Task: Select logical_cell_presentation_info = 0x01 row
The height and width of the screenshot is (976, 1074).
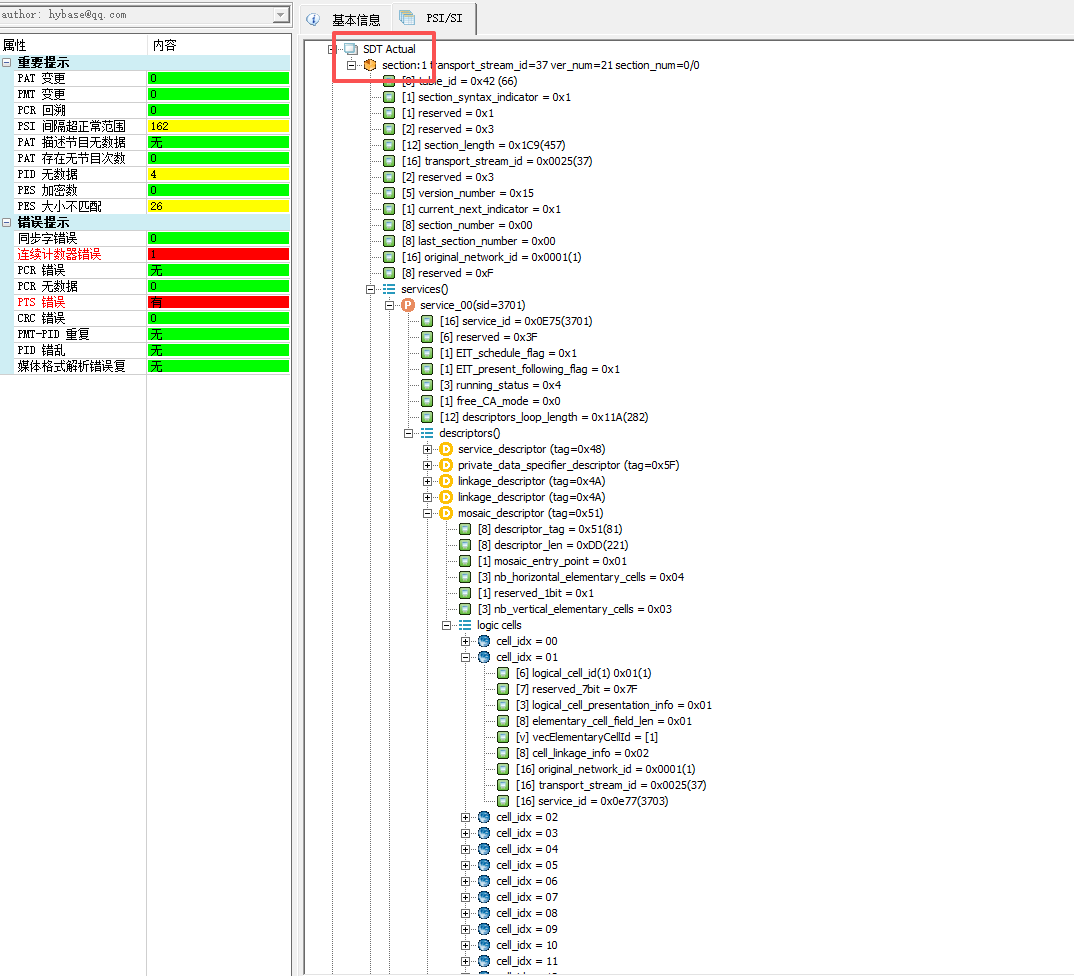Action: (x=614, y=705)
